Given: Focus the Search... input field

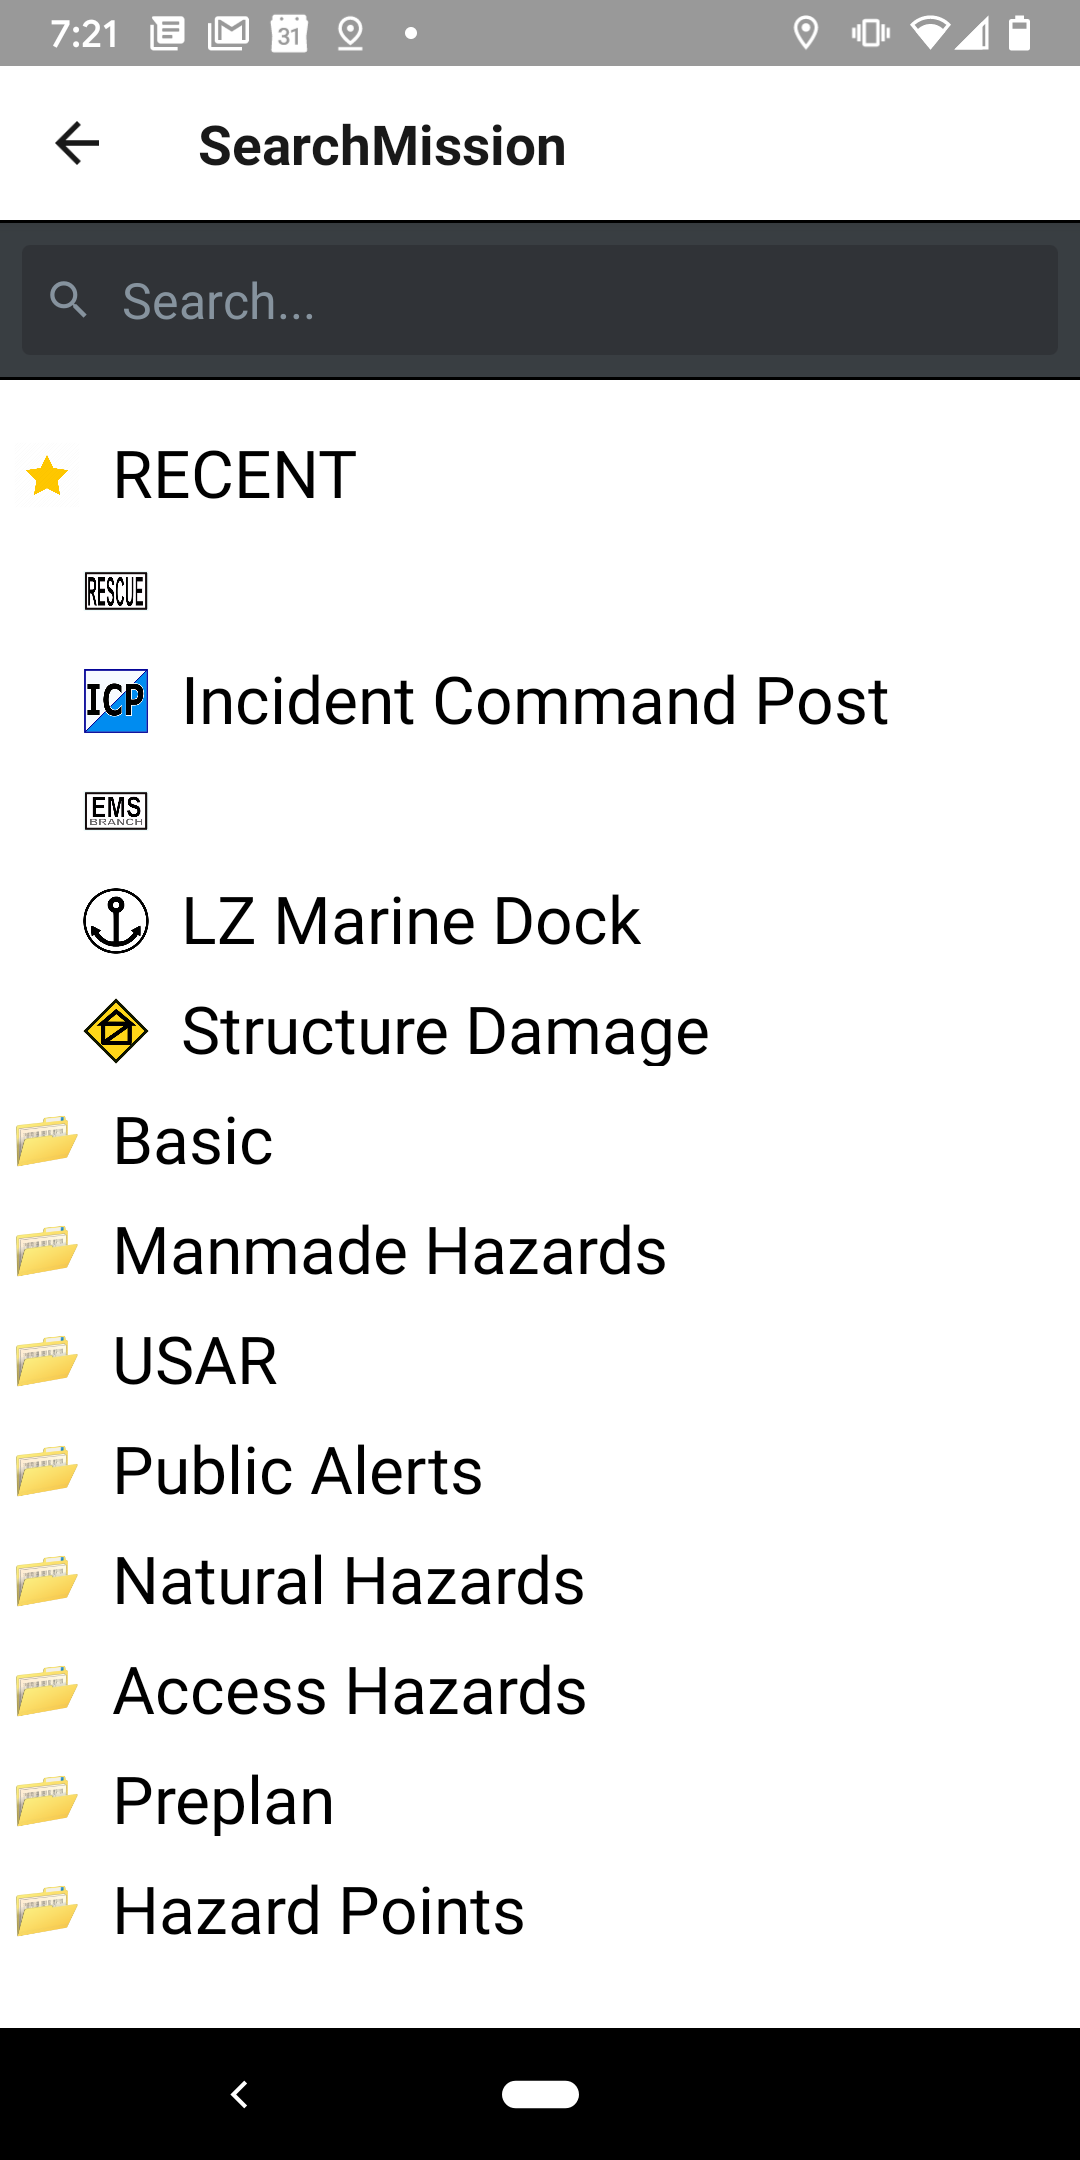Looking at the screenshot, I should coord(540,300).
